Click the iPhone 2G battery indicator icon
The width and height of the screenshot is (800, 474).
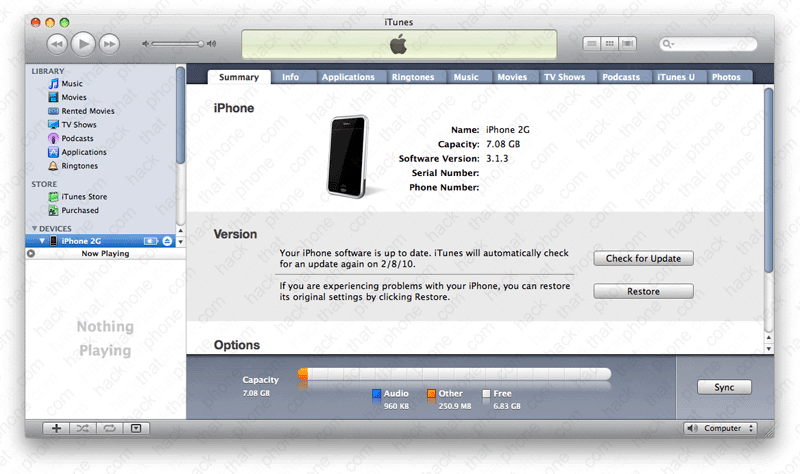coord(151,241)
